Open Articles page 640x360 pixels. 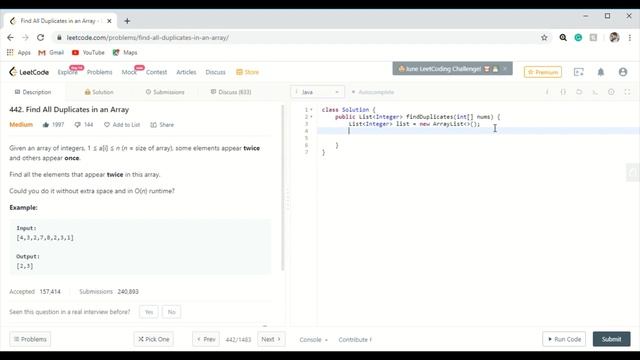[x=186, y=72]
